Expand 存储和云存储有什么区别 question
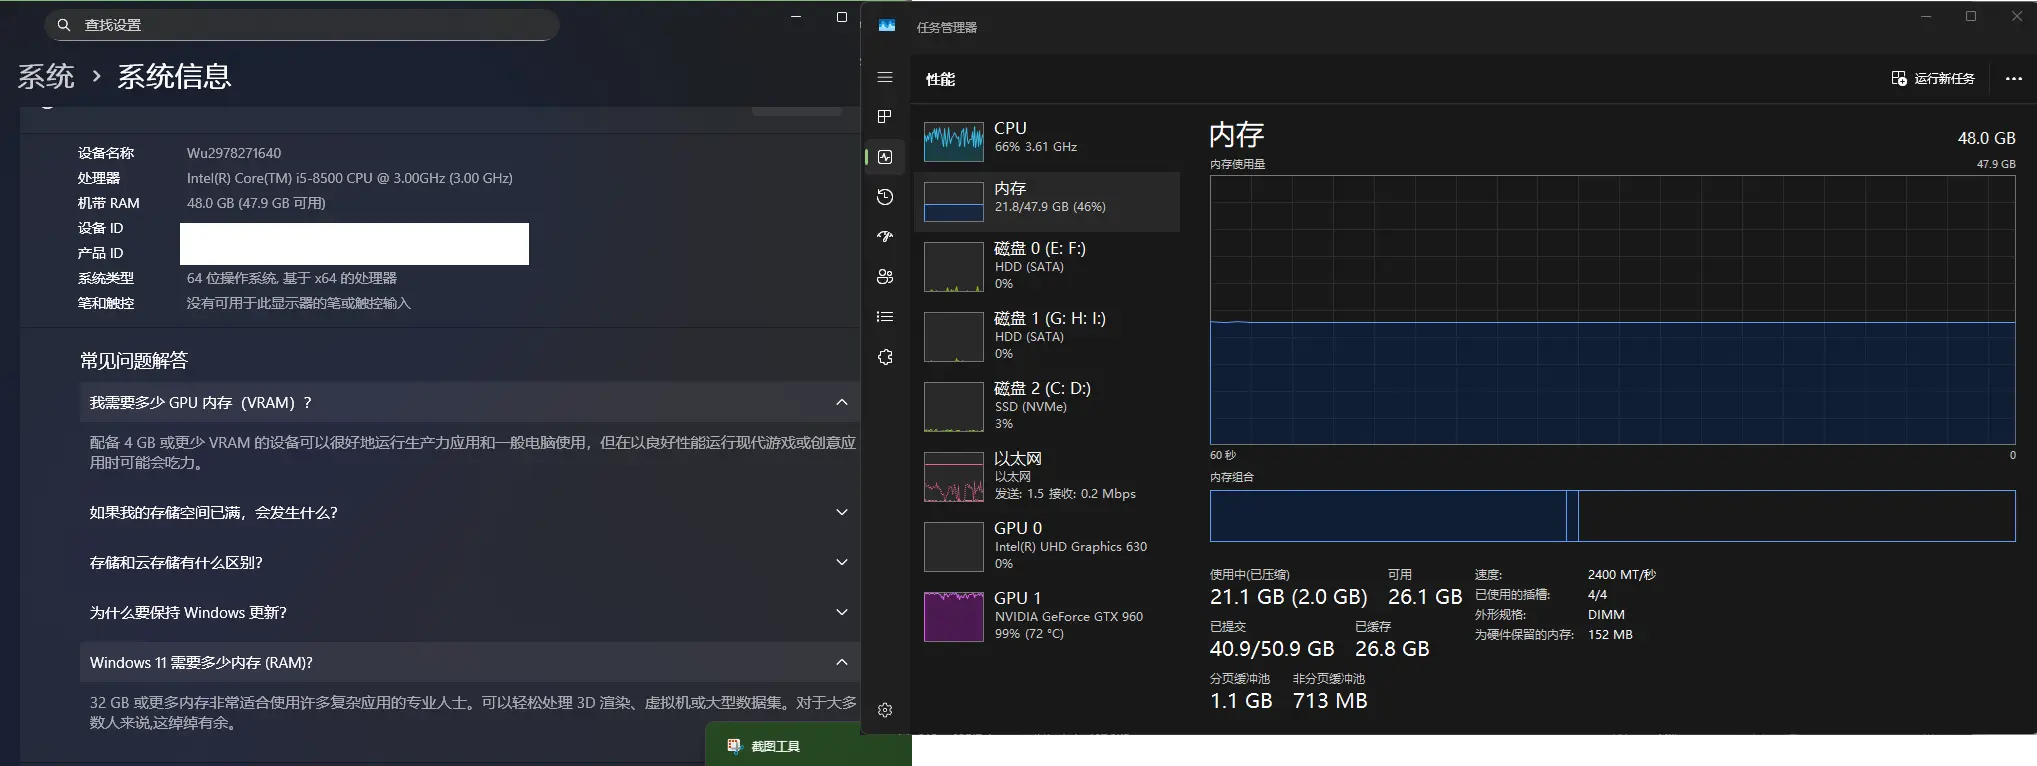 click(x=841, y=562)
